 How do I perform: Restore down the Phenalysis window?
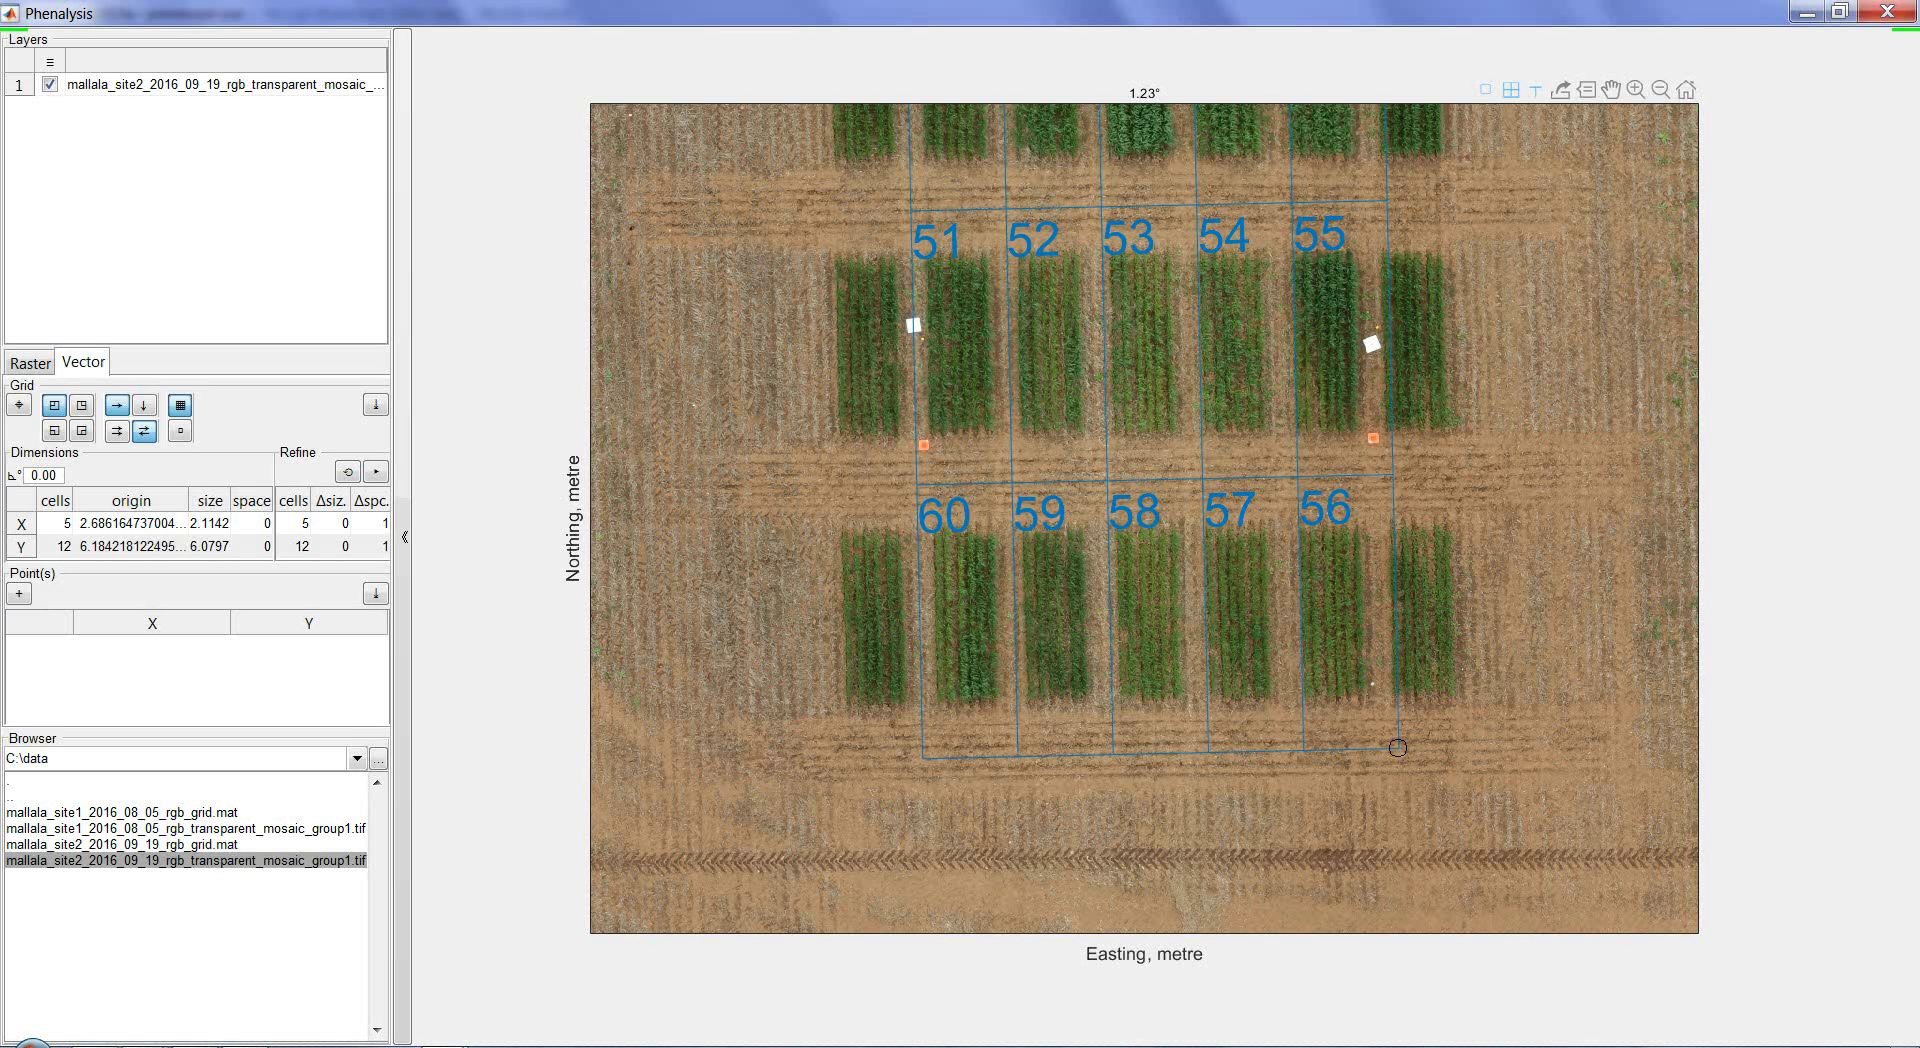1839,12
